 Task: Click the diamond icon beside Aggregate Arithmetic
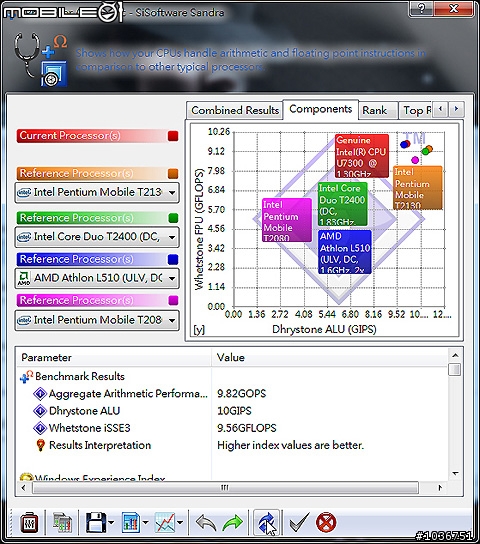tap(40, 394)
